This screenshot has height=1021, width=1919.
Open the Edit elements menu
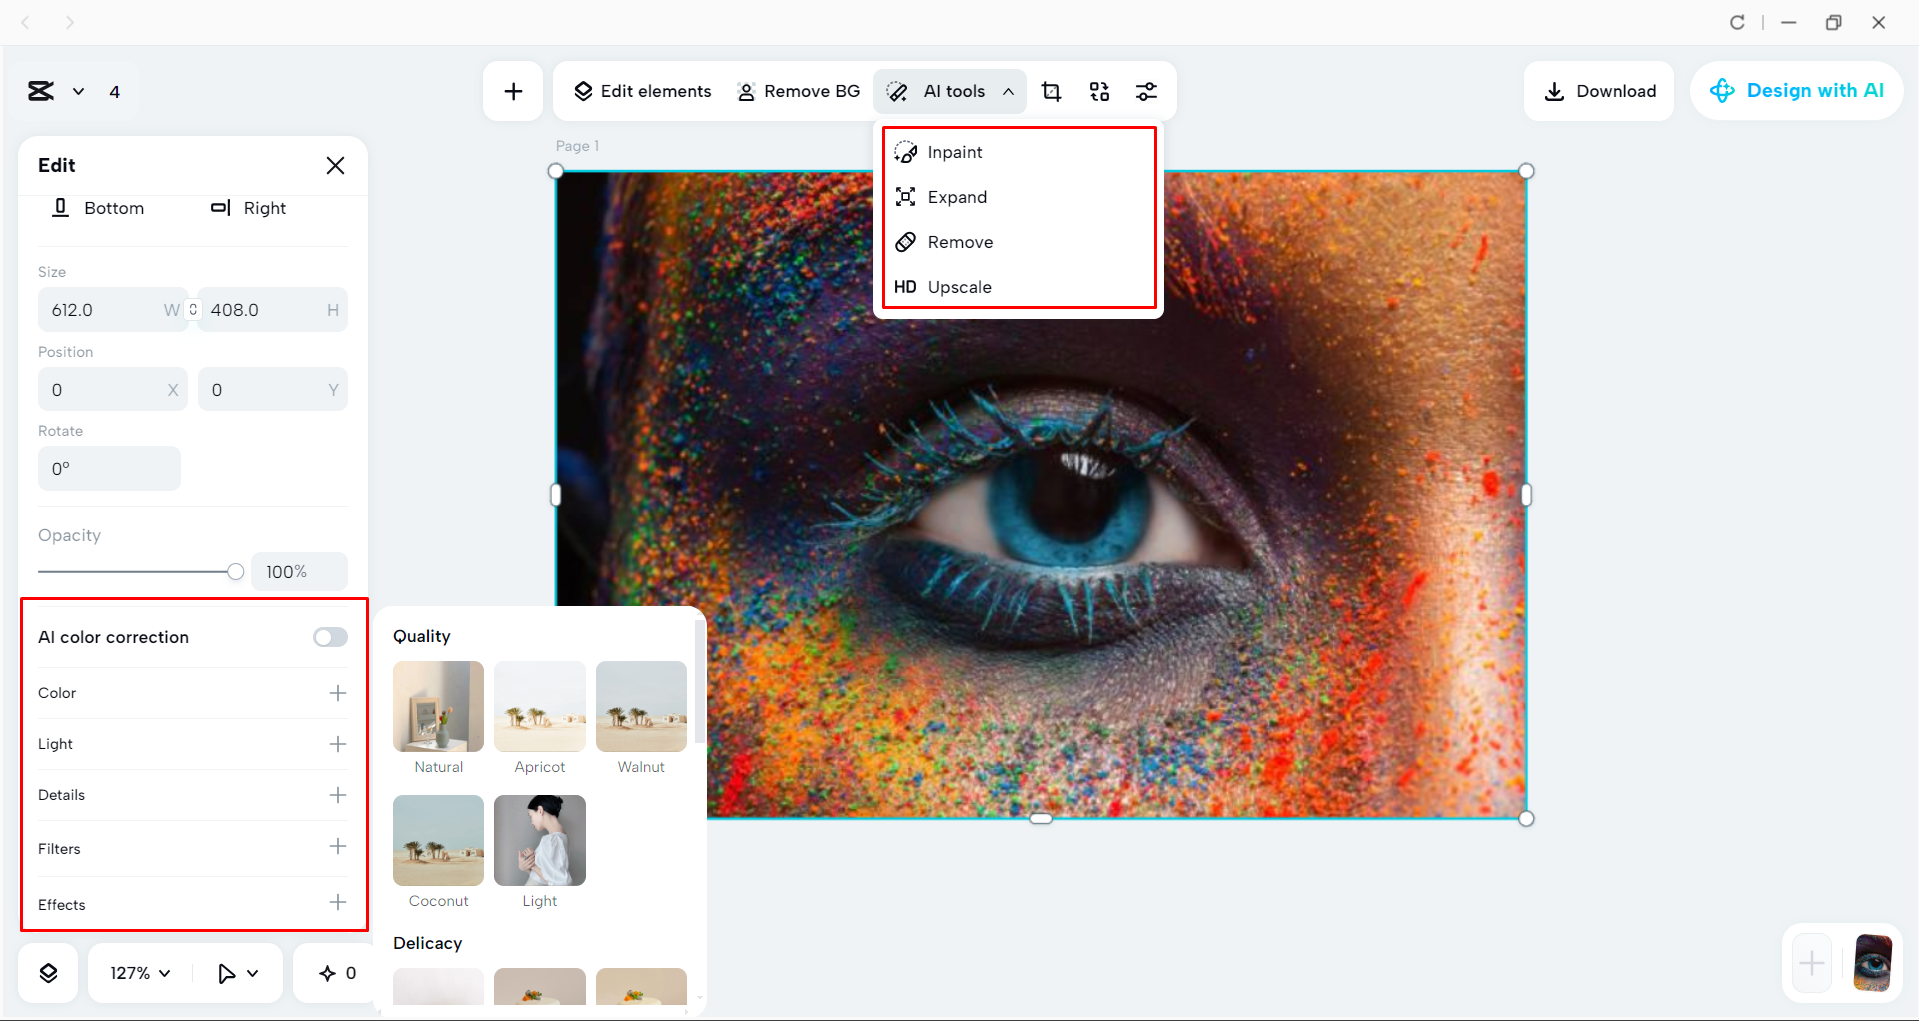(642, 91)
